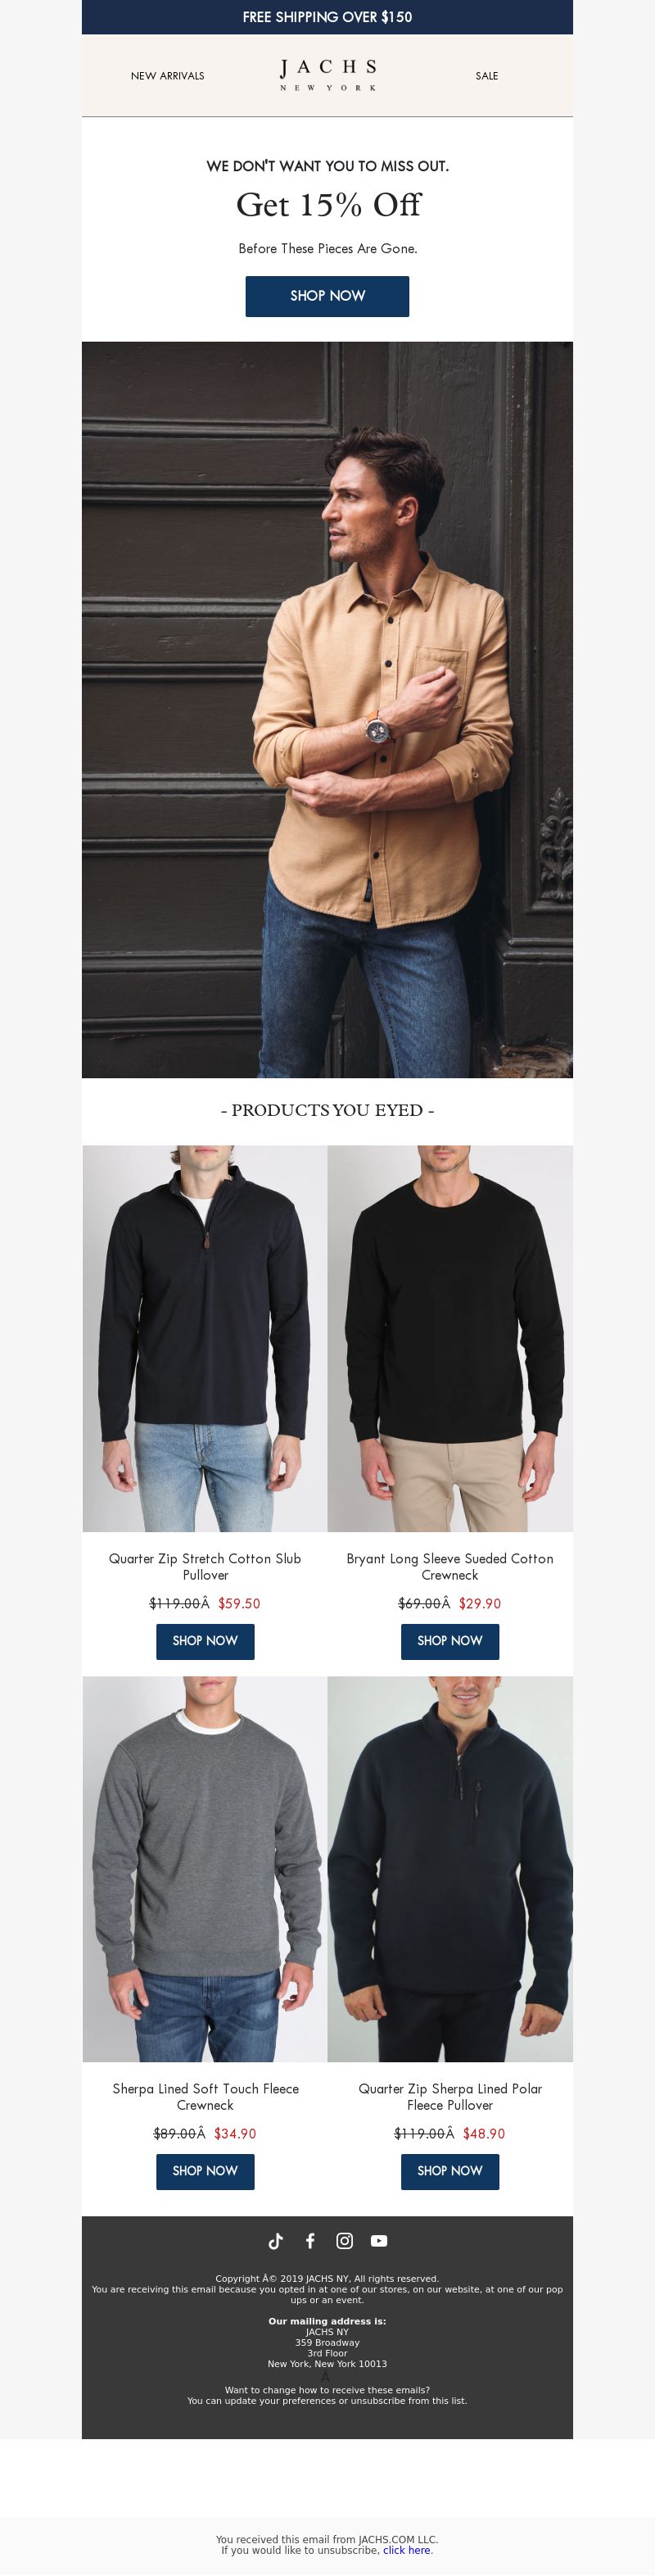Shop the Sherpa Lined Soft Touch Fleece Crewneck

tap(205, 2170)
